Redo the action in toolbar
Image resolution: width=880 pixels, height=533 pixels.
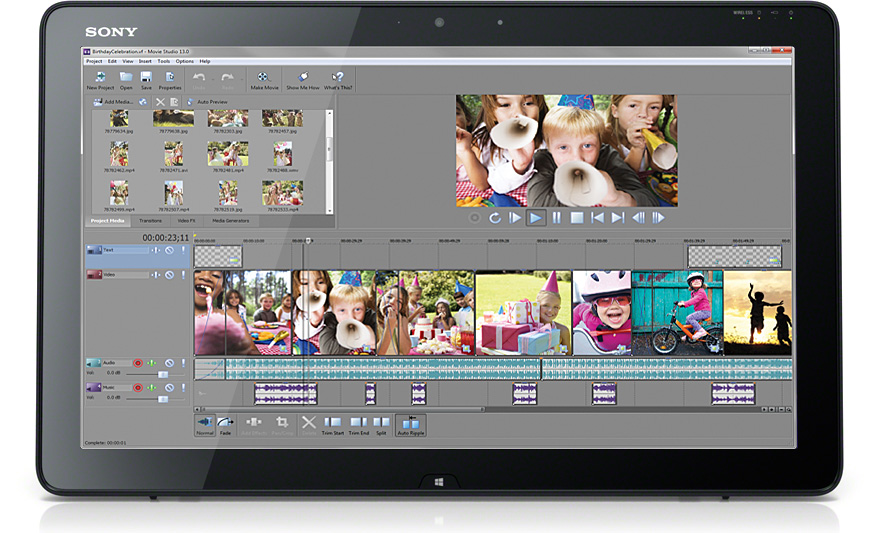[x=227, y=80]
